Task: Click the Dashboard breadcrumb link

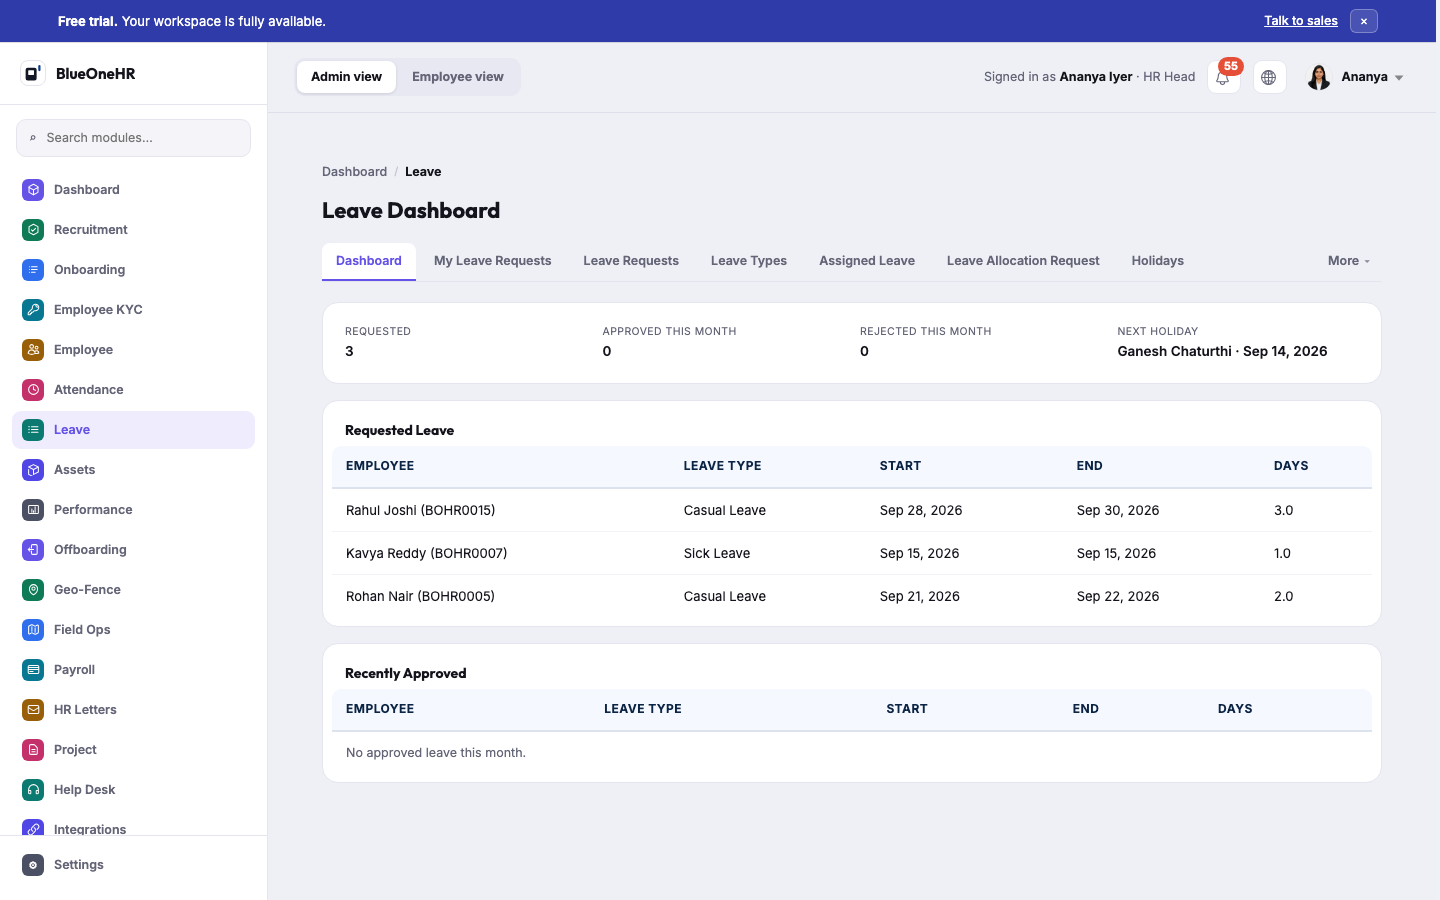Action: coord(354,172)
